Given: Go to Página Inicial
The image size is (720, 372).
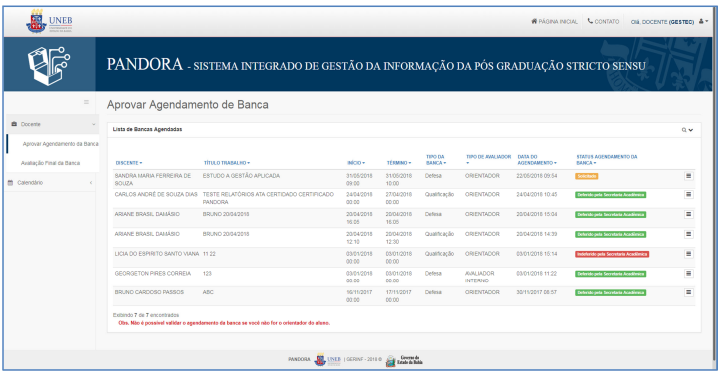Looking at the screenshot, I should [x=554, y=22].
